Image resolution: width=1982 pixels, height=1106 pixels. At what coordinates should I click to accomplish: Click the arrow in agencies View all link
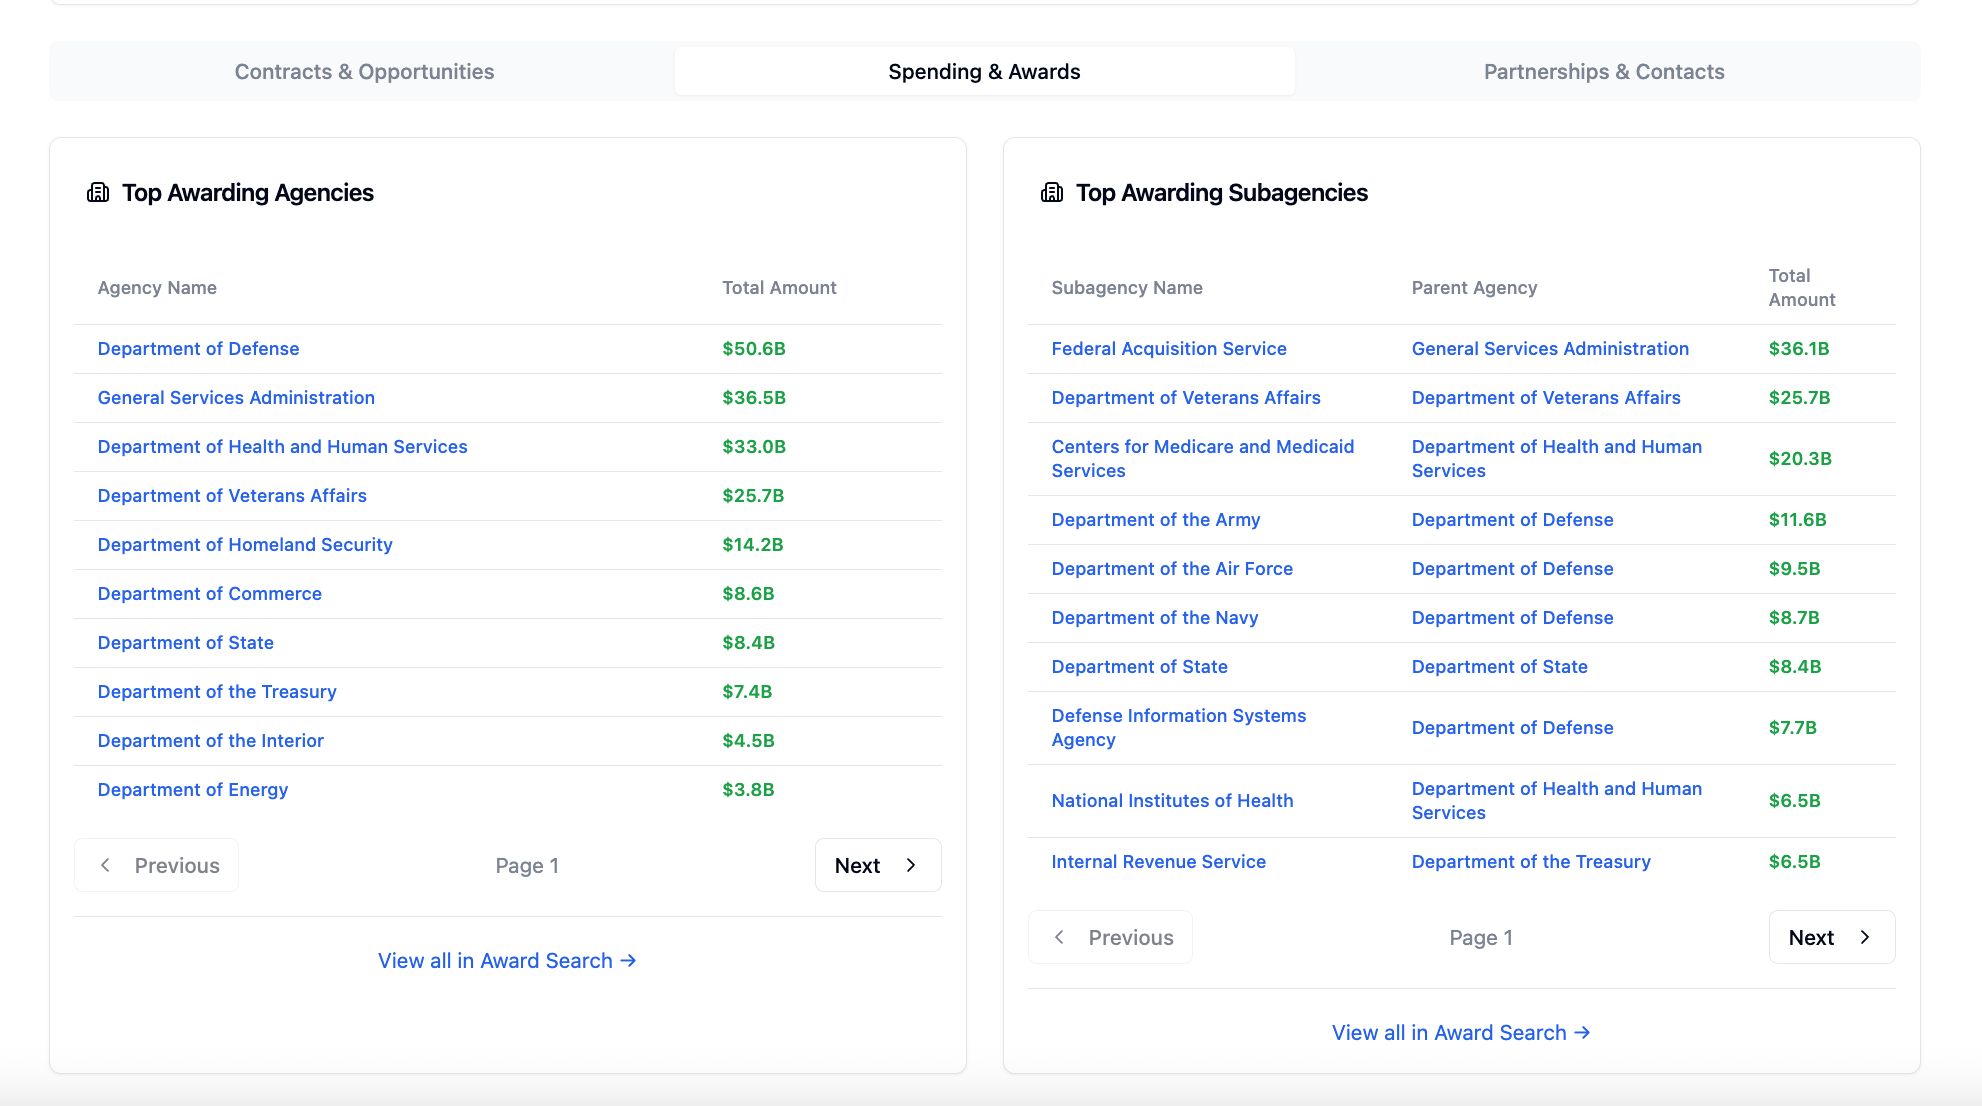(x=630, y=960)
